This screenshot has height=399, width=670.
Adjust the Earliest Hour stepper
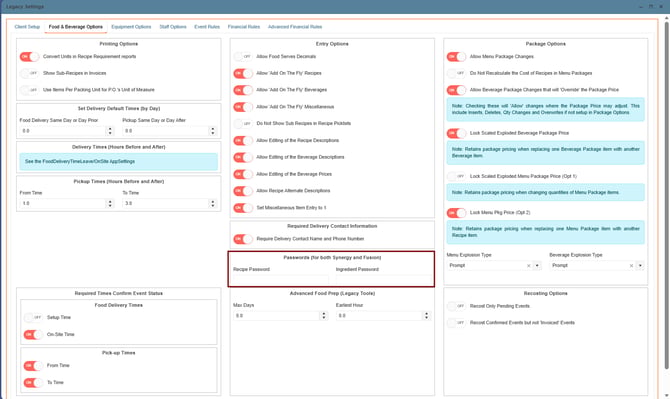coord(426,316)
